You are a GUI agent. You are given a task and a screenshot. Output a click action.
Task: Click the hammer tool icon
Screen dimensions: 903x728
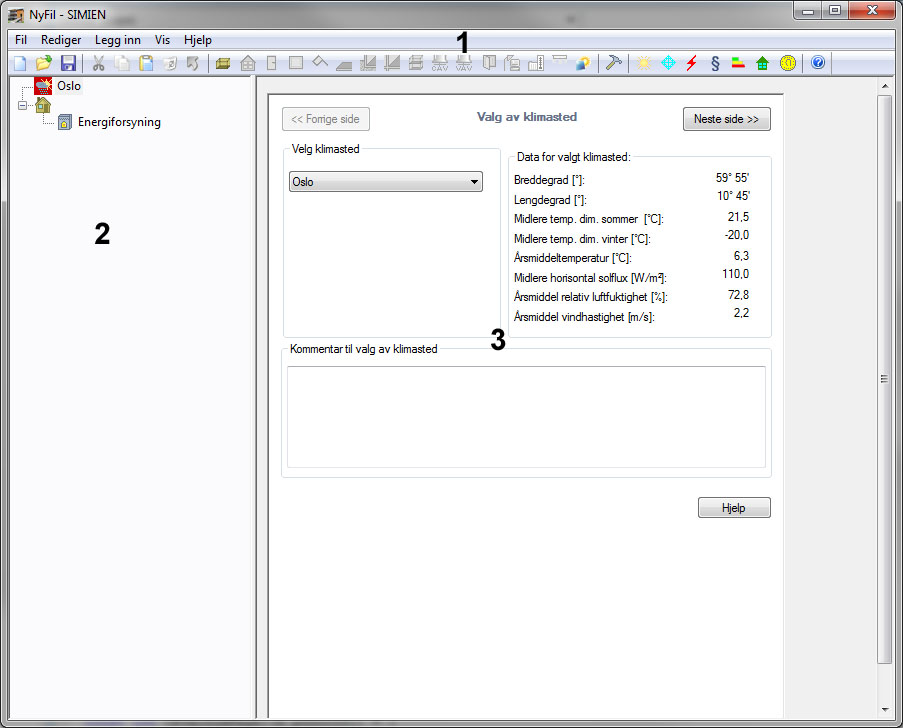(614, 63)
